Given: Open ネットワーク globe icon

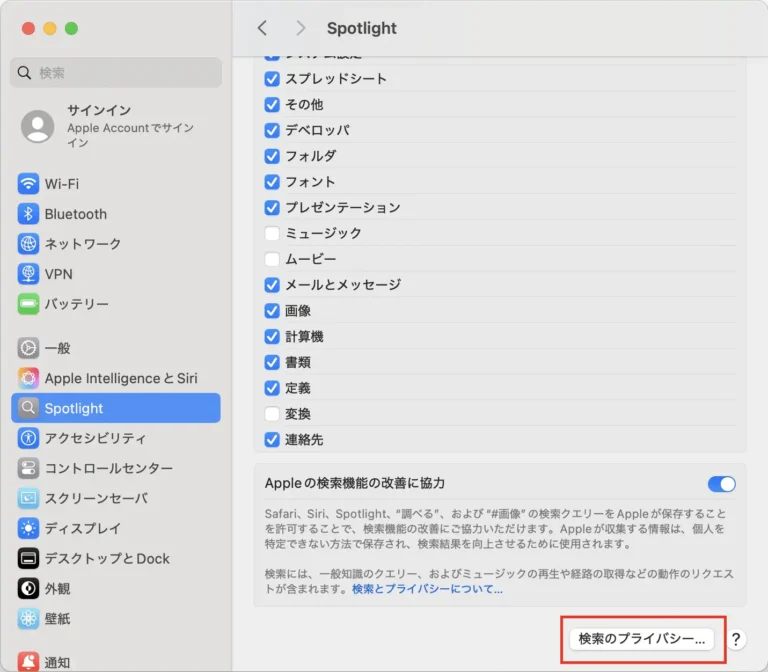Looking at the screenshot, I should tap(28, 244).
